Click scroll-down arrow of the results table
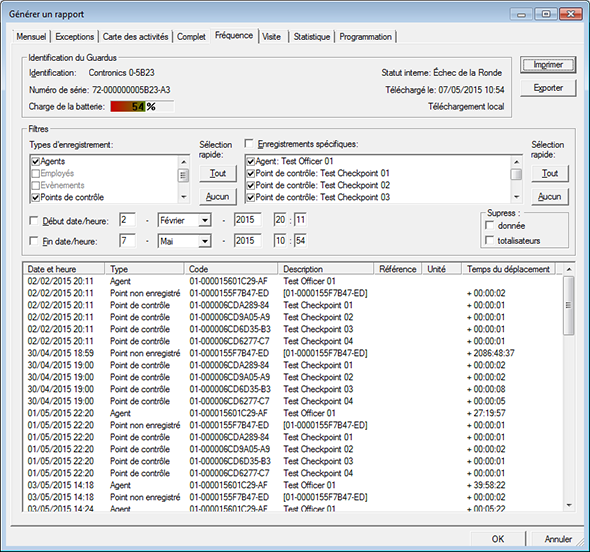 click(x=569, y=505)
